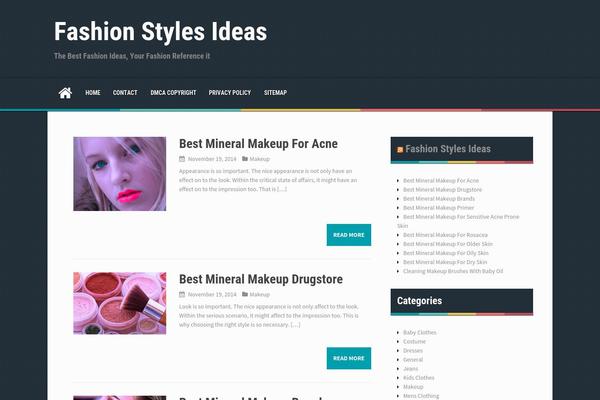This screenshot has width=600, height=400.
Task: Click the RSS feed icon beside Fashion Styles Ideas
Action: 400,150
